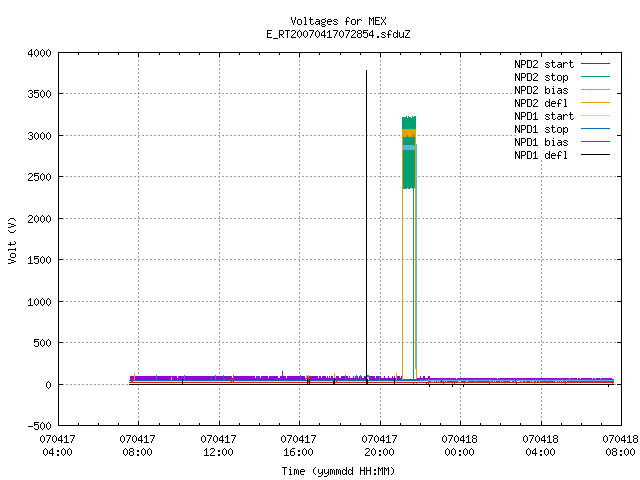Click the green NPD2 stop voltage block
The width and height of the screenshot is (640, 480).
coord(409,171)
